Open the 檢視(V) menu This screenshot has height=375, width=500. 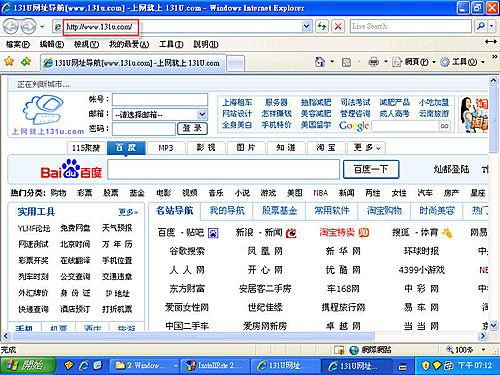coord(86,44)
